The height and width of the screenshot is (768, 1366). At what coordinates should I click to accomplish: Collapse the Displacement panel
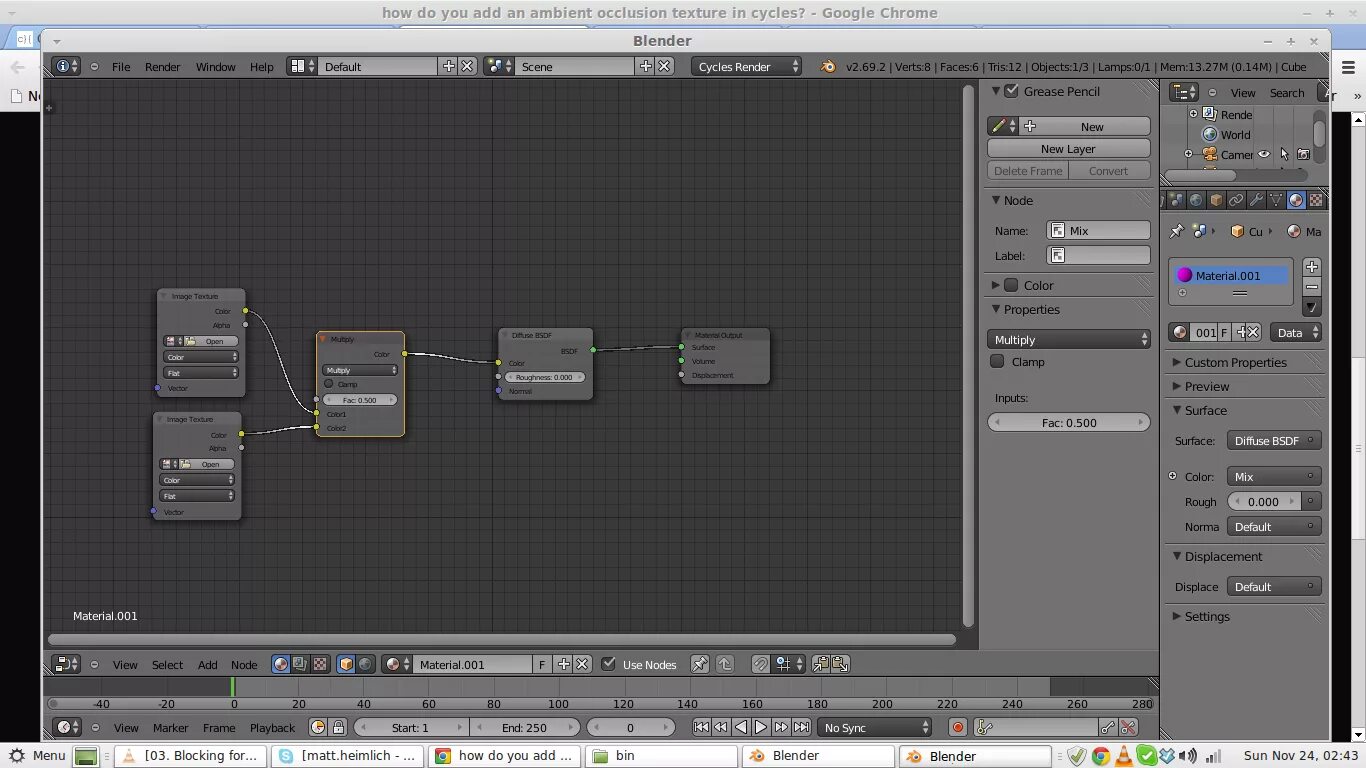[1176, 556]
